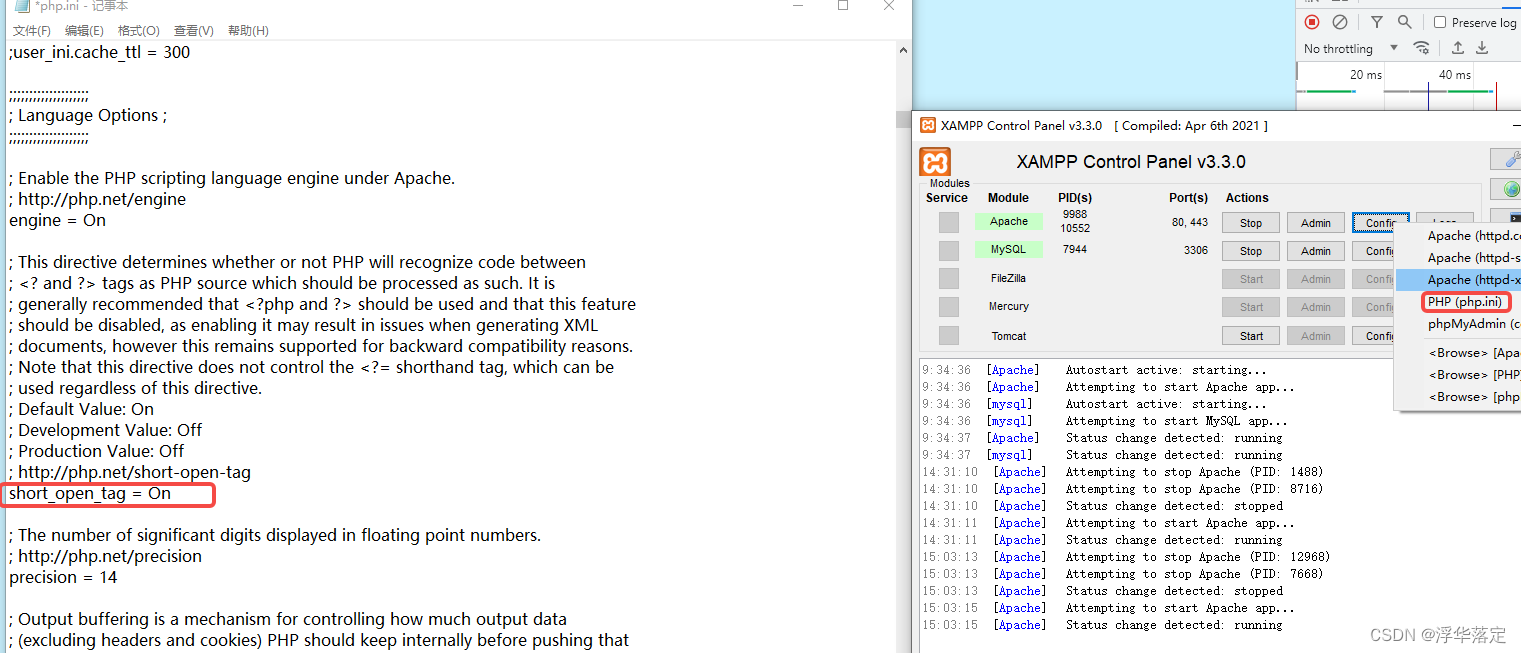1521x653 pixels.
Task: Click the 40 ms mark on network timeline
Action: click(1455, 75)
